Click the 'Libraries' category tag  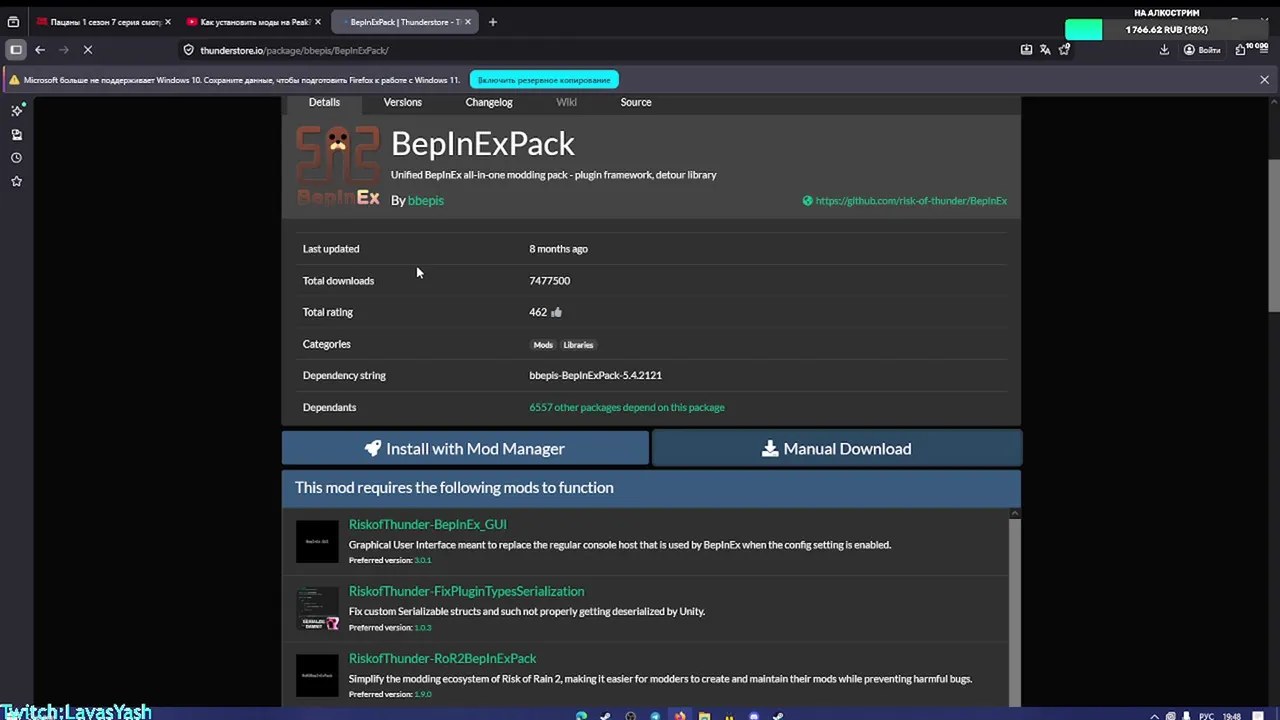click(x=578, y=345)
